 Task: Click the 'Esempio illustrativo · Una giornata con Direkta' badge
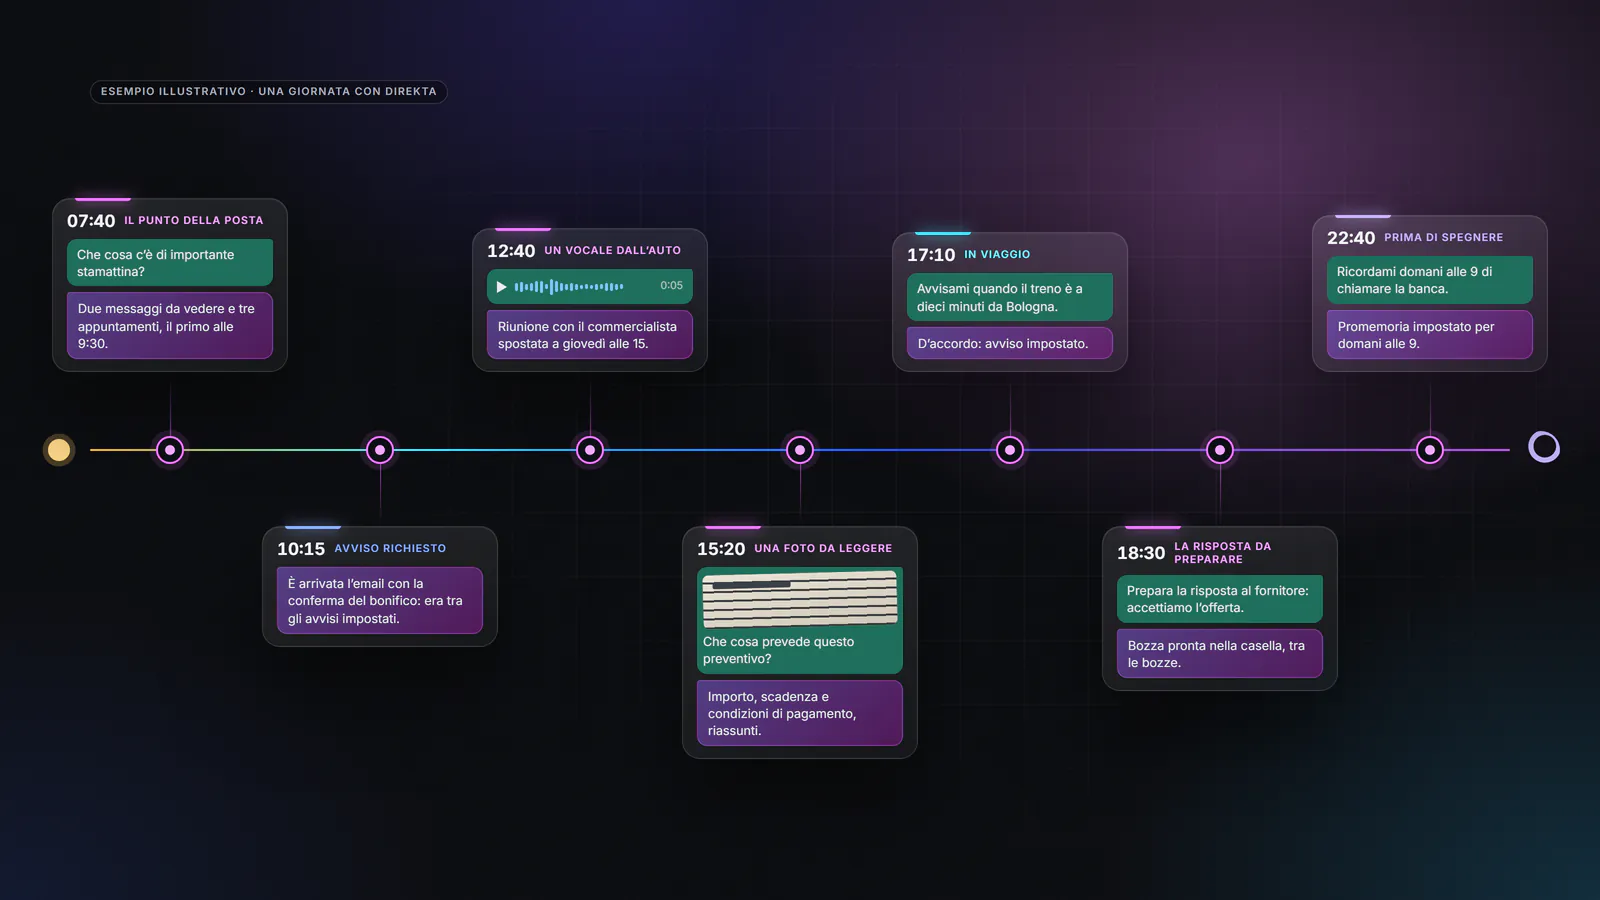(x=269, y=91)
